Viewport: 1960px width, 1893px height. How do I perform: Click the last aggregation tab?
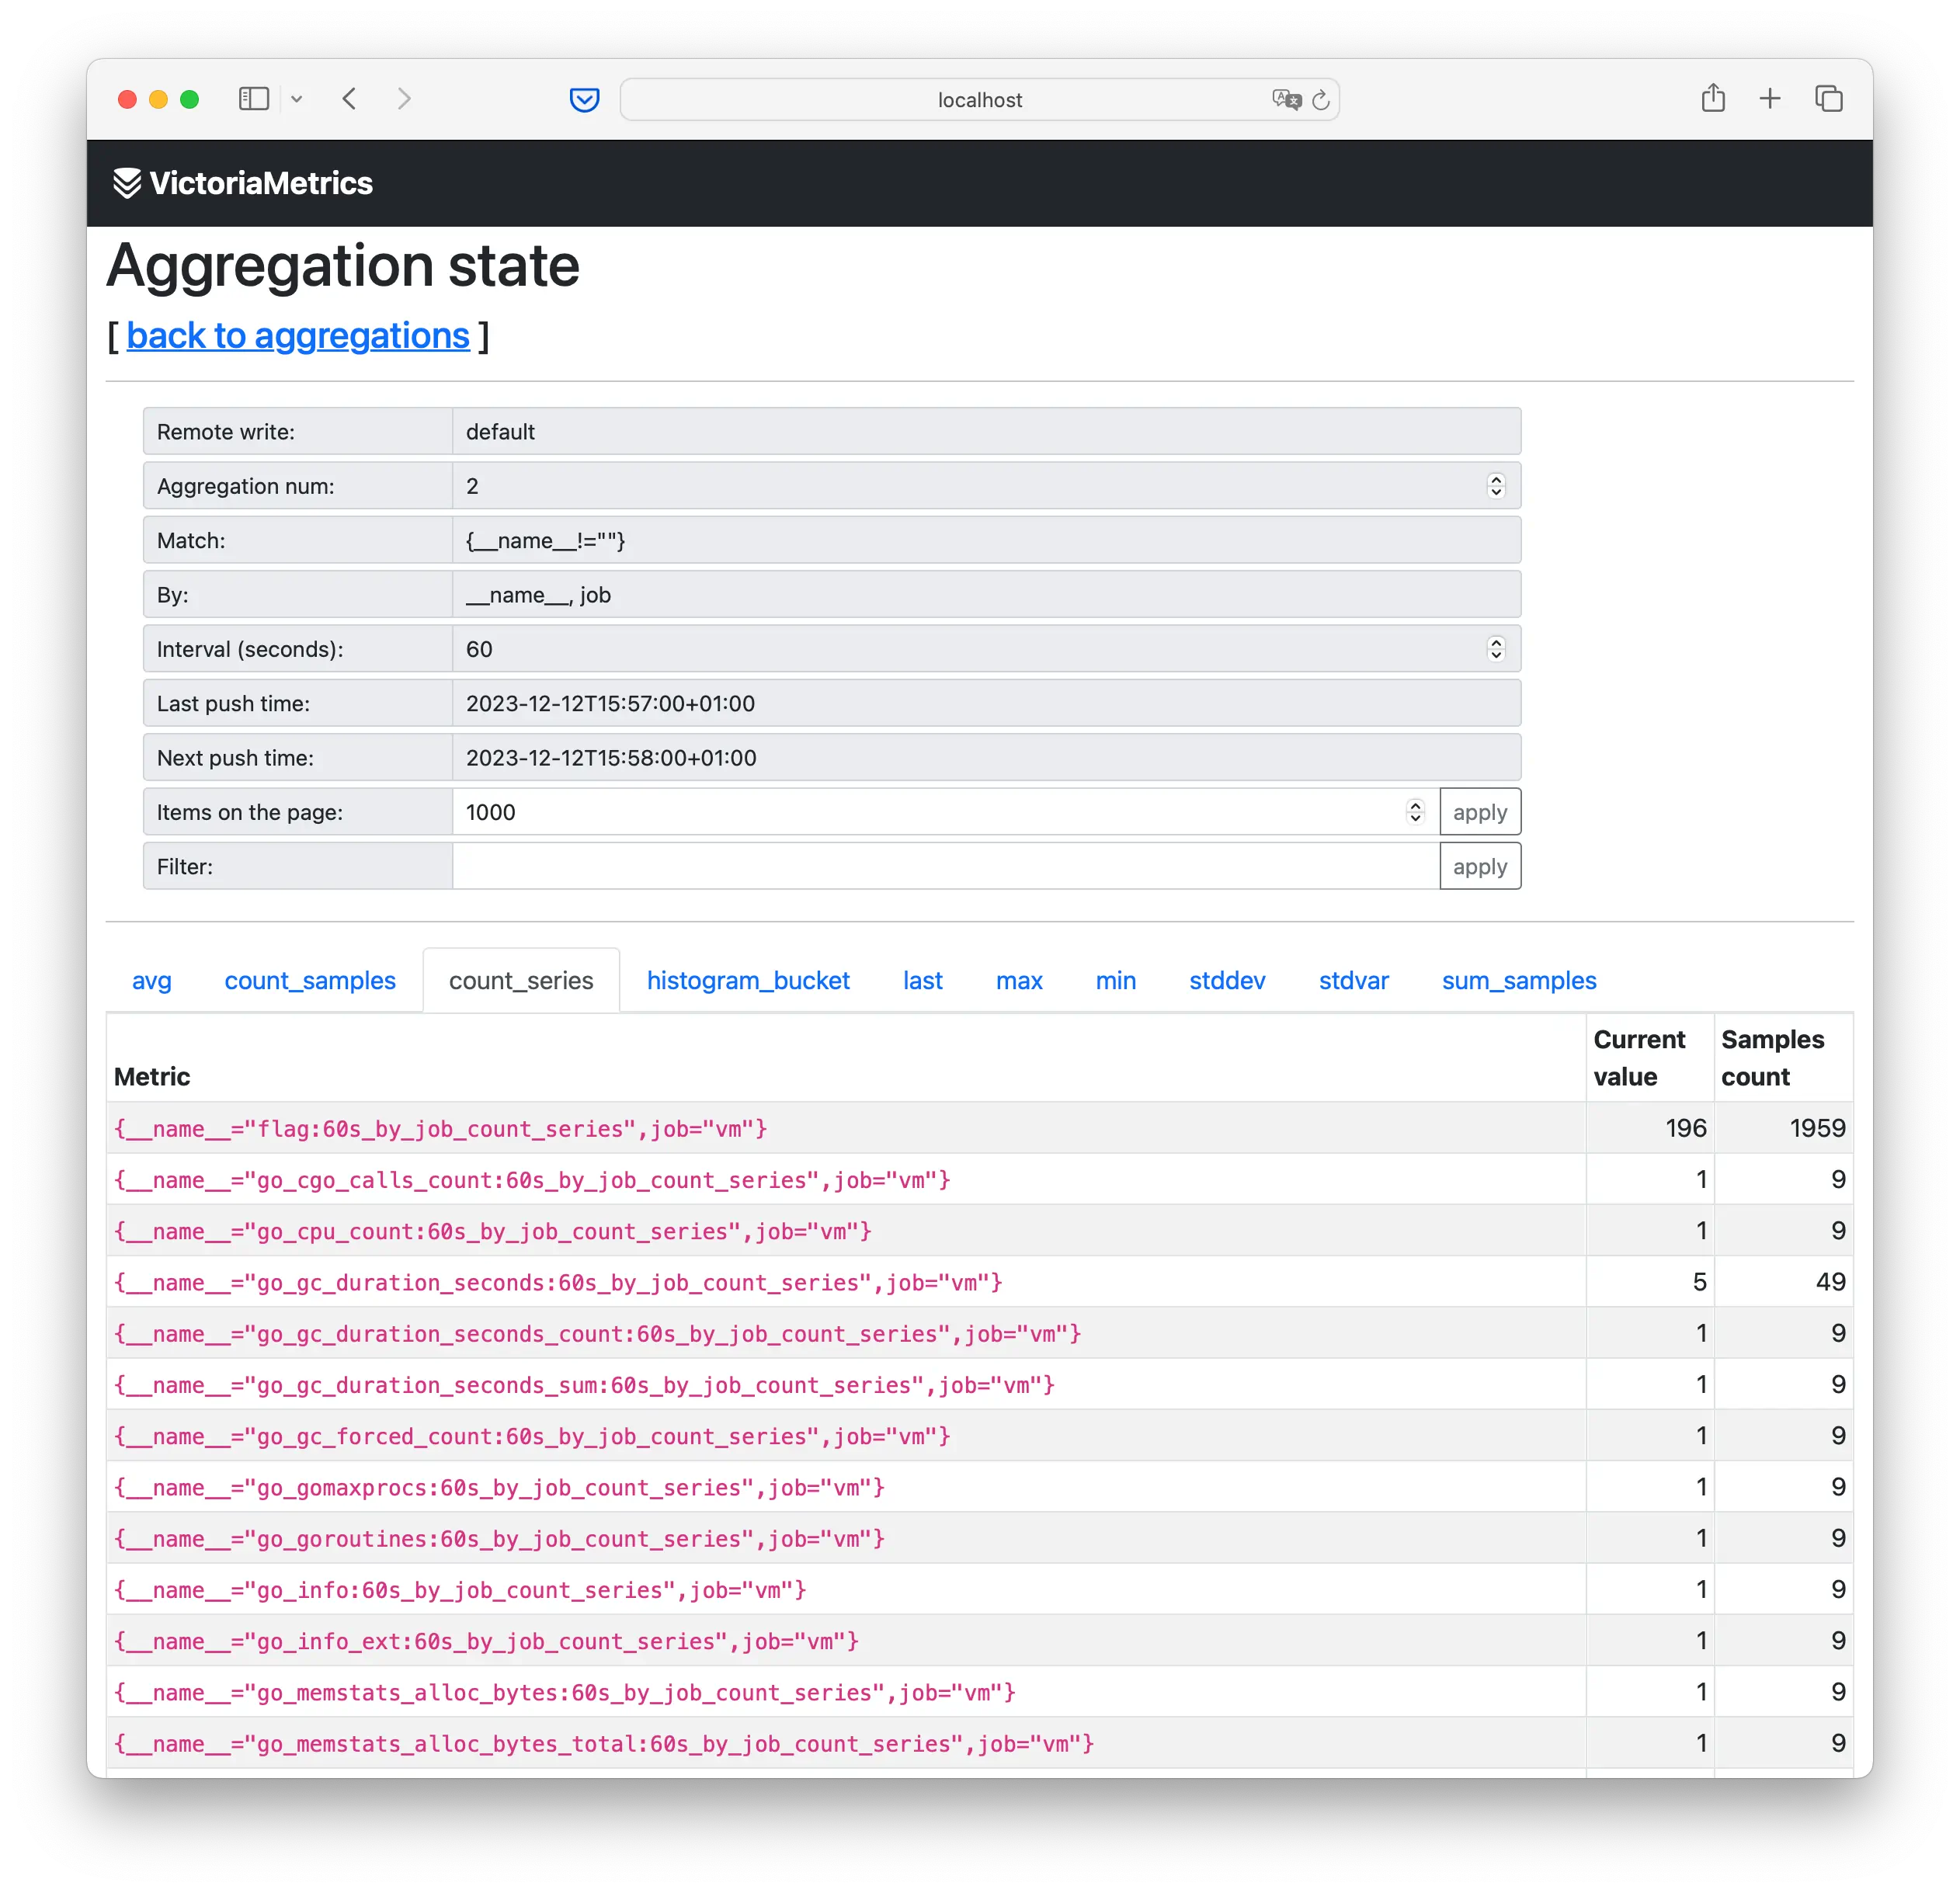click(1516, 980)
